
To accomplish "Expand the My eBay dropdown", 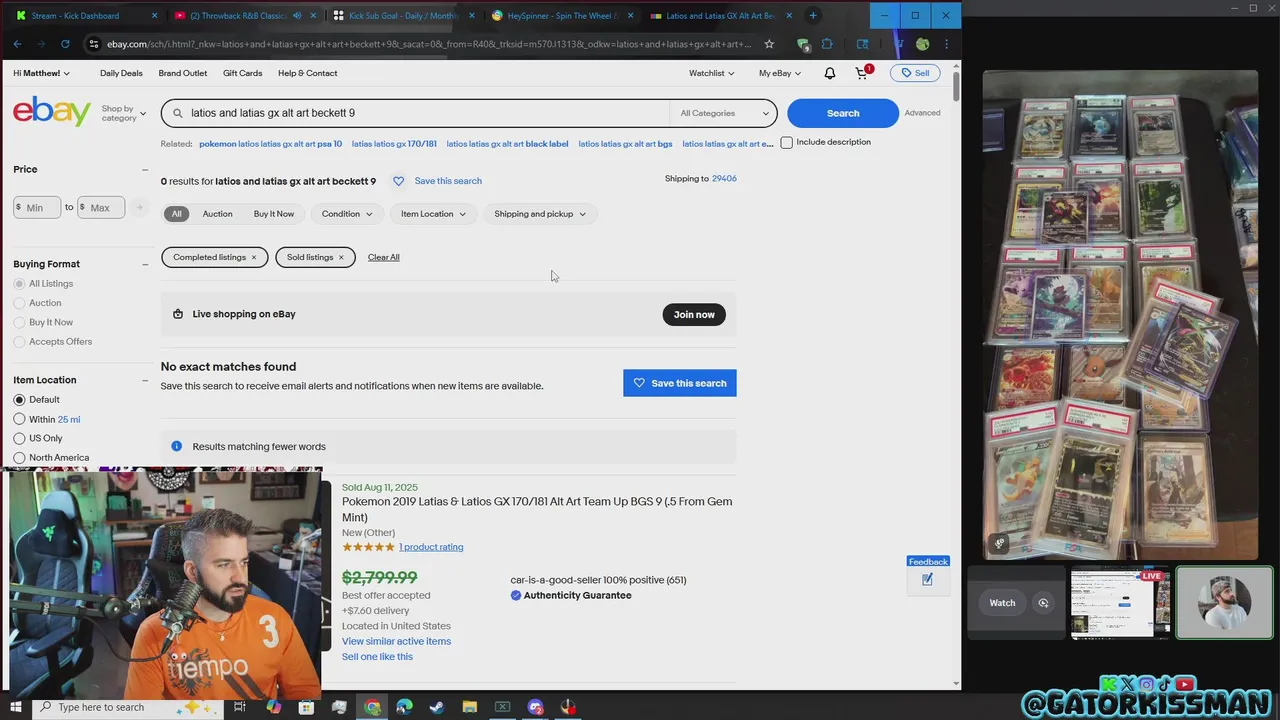I will (x=779, y=73).
